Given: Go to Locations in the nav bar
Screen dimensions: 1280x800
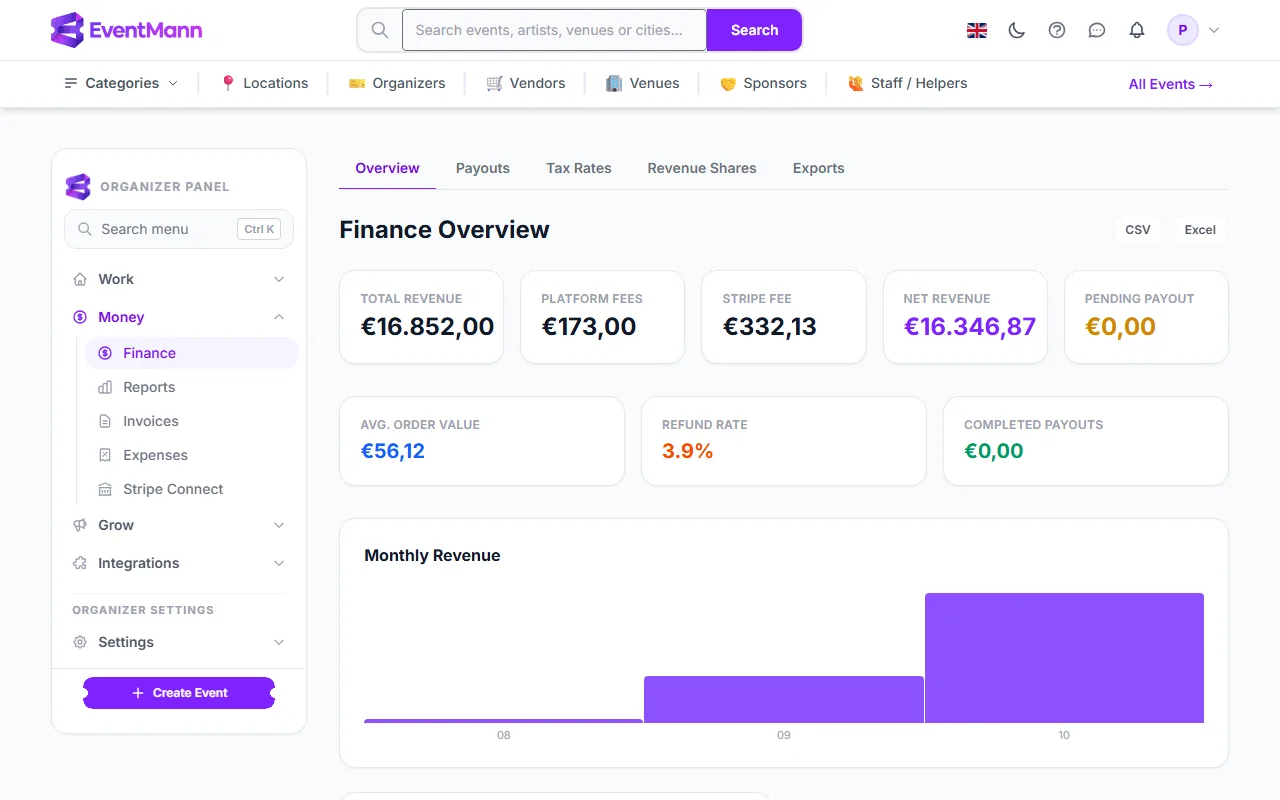Looking at the screenshot, I should point(264,83).
